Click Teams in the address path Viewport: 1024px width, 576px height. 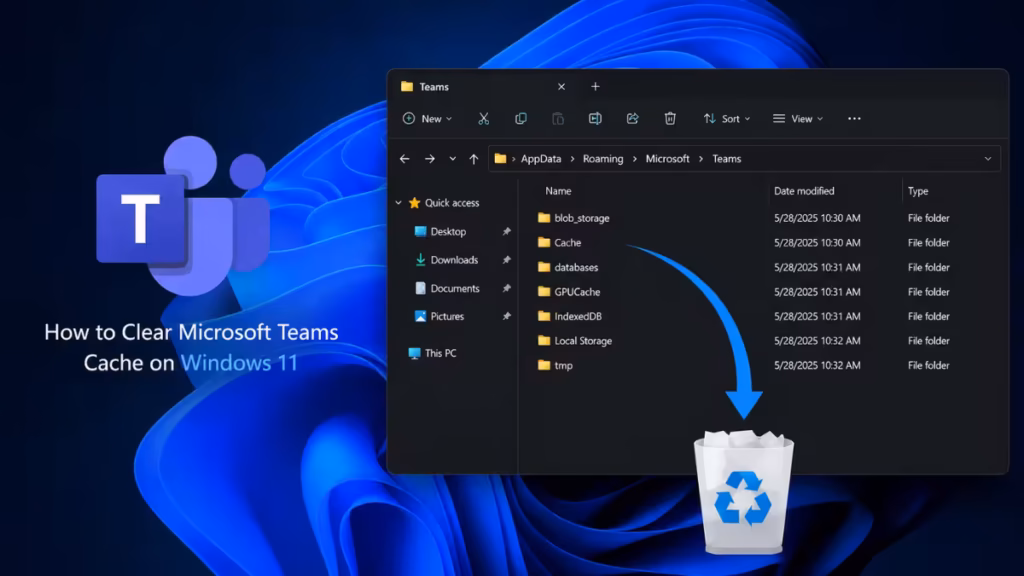tap(727, 159)
